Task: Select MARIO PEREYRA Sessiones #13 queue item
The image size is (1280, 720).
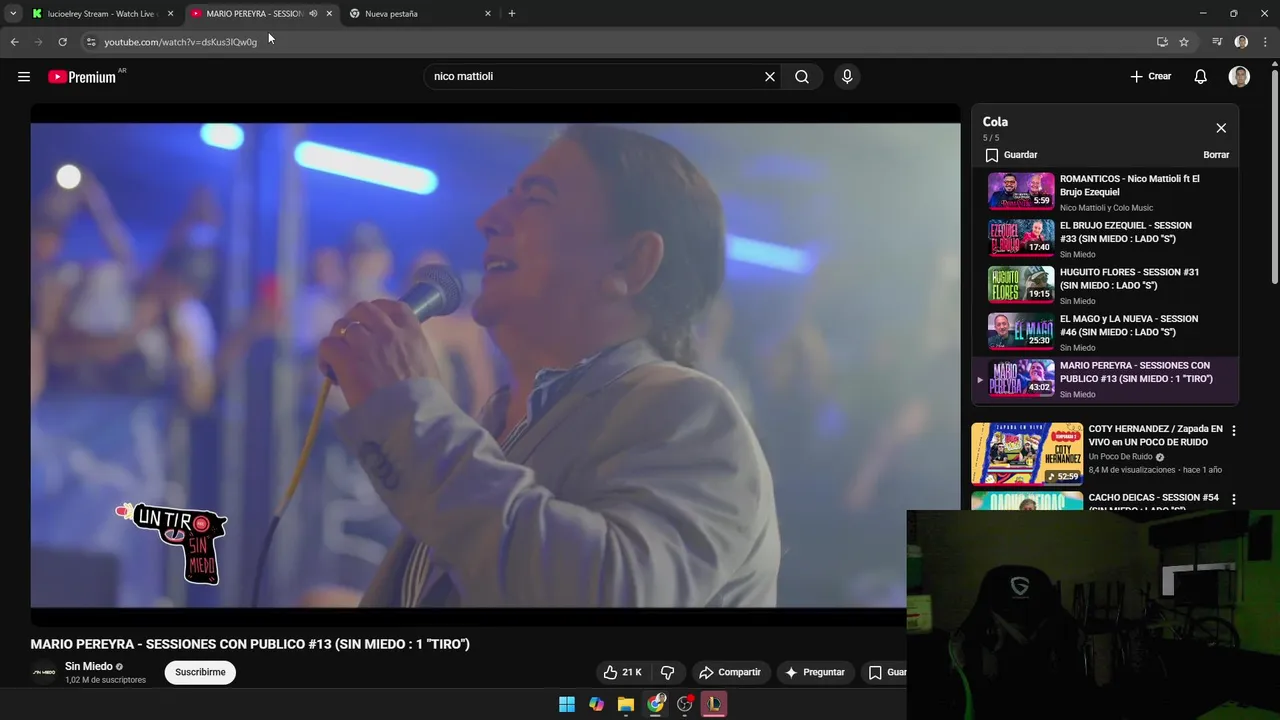Action: tap(1105, 379)
